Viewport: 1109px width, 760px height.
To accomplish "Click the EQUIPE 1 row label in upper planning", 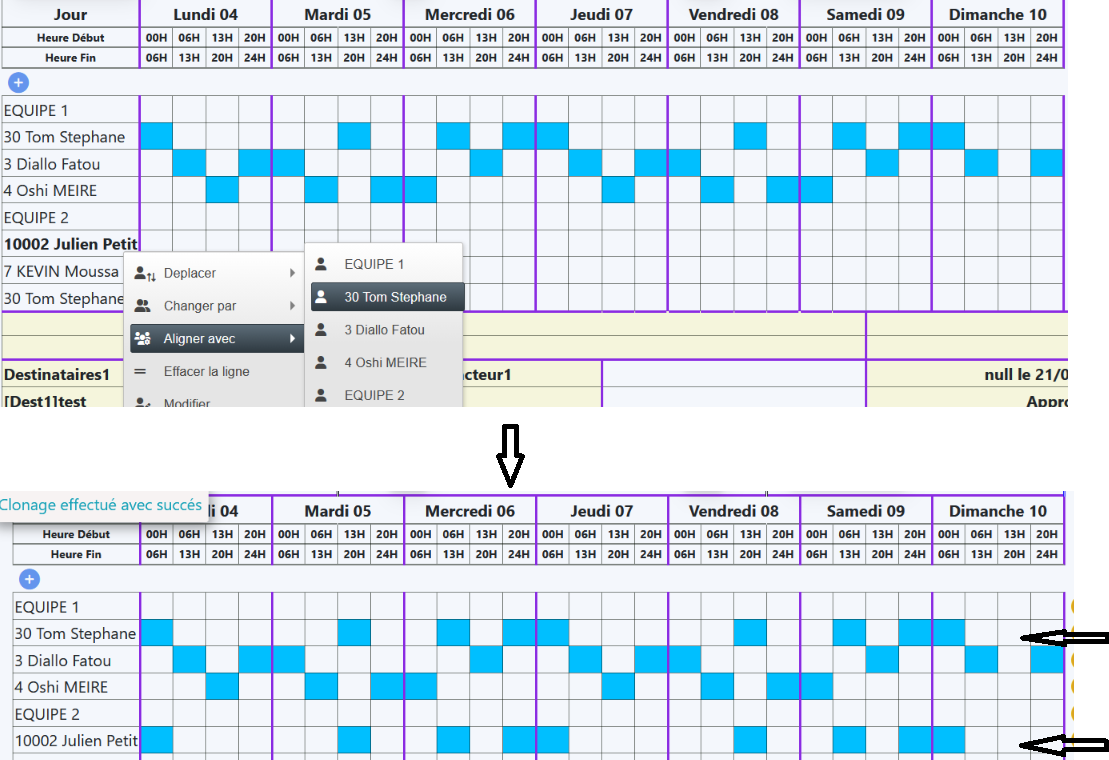I will [36, 111].
